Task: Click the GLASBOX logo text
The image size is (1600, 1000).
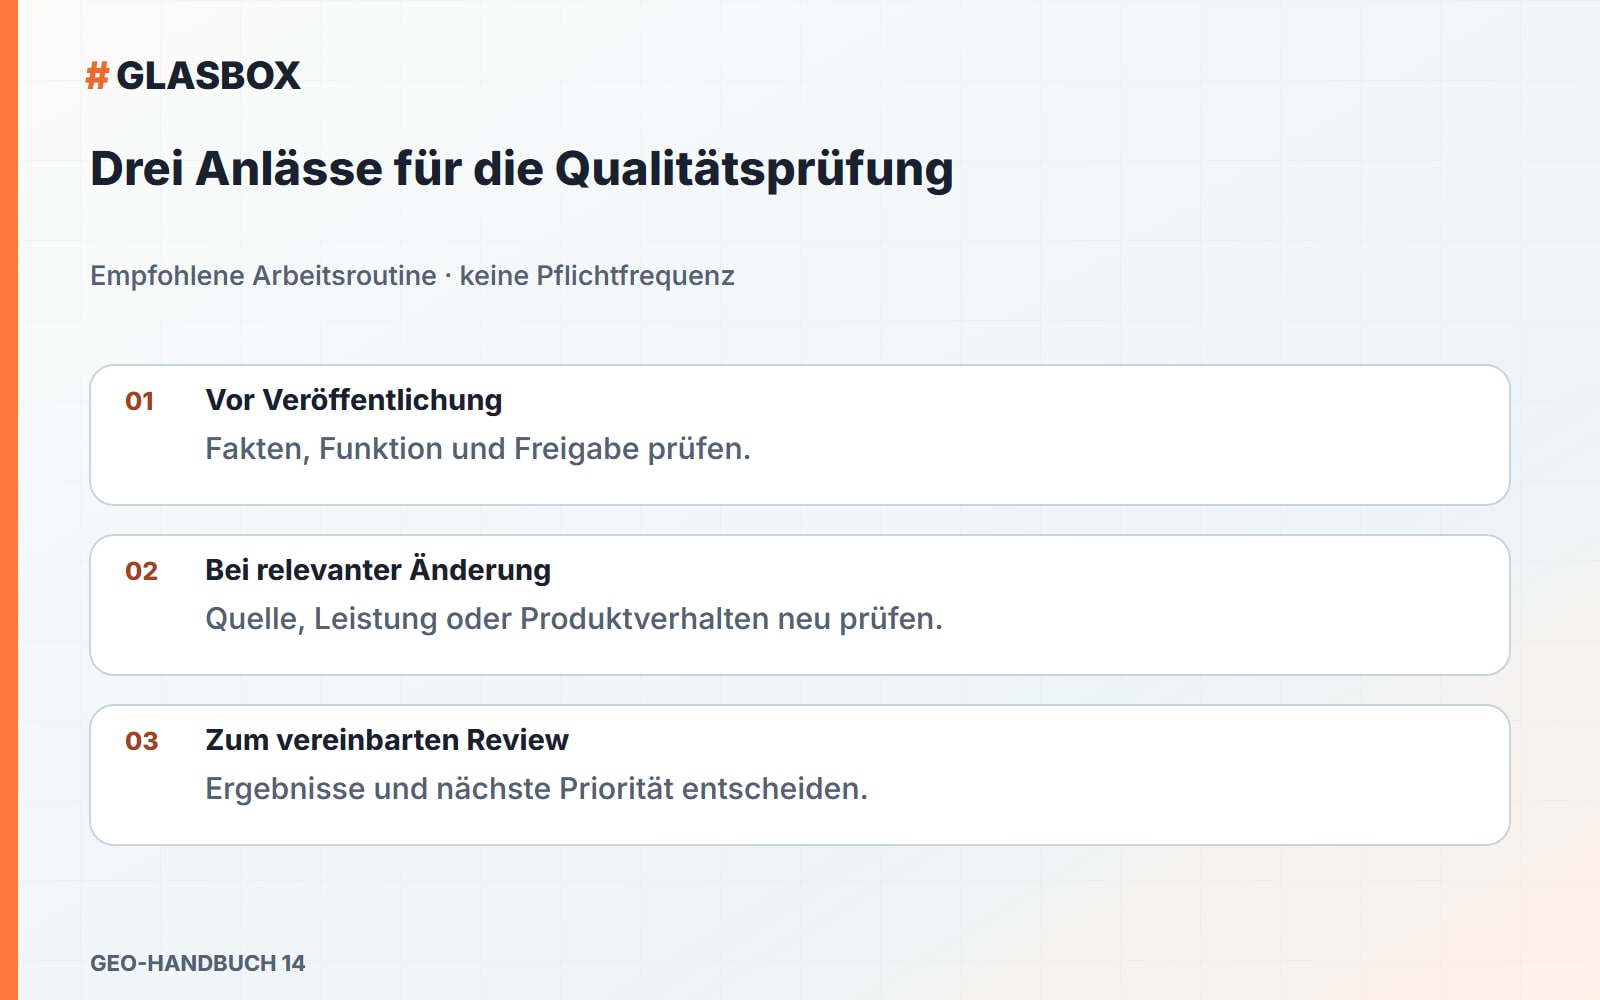Action: (x=208, y=76)
